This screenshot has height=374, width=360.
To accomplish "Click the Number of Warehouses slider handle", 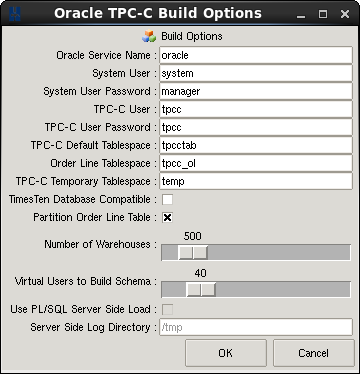I will [193, 252].
